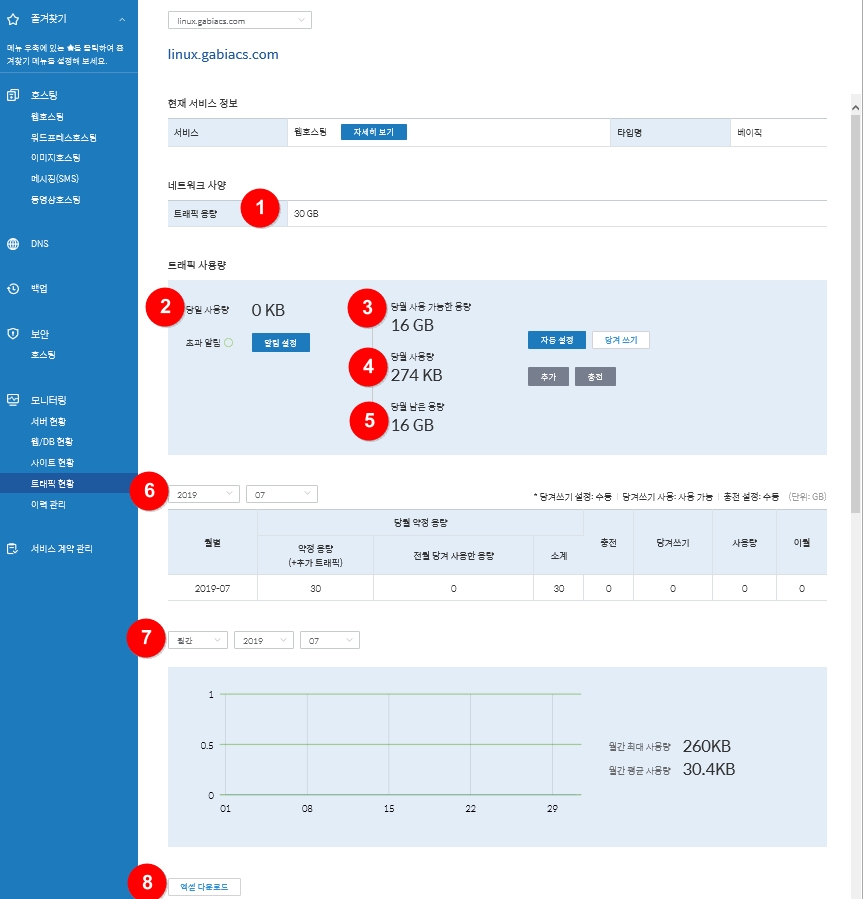
Task: Click the 보안 shield icon
Action: [x=13, y=334]
